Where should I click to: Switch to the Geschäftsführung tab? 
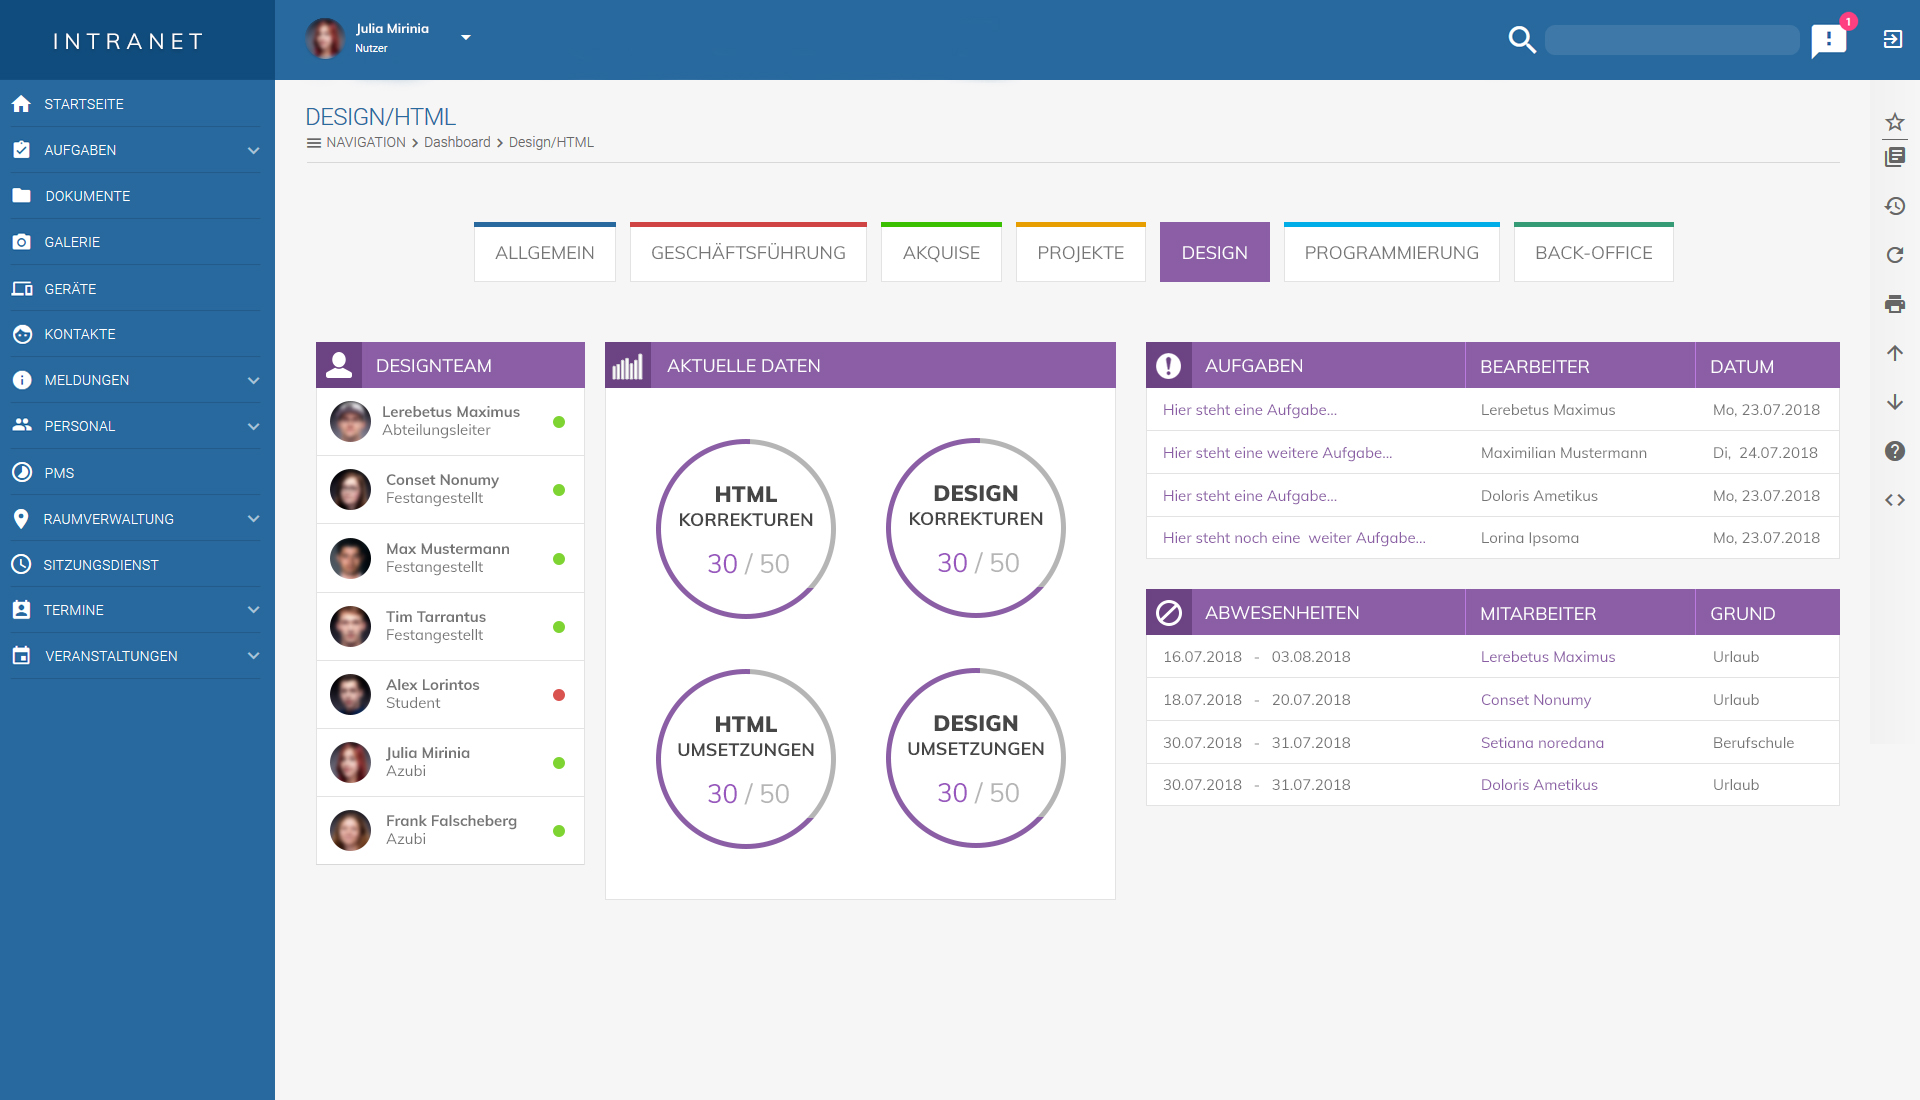click(748, 252)
